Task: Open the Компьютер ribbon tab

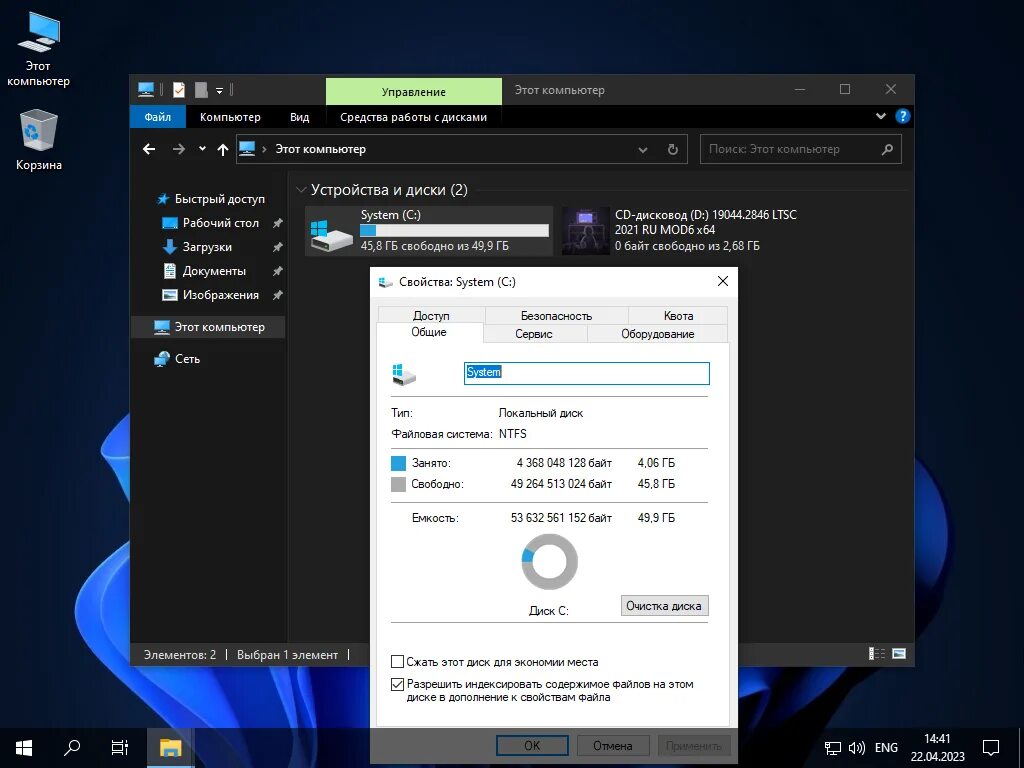Action: [230, 117]
